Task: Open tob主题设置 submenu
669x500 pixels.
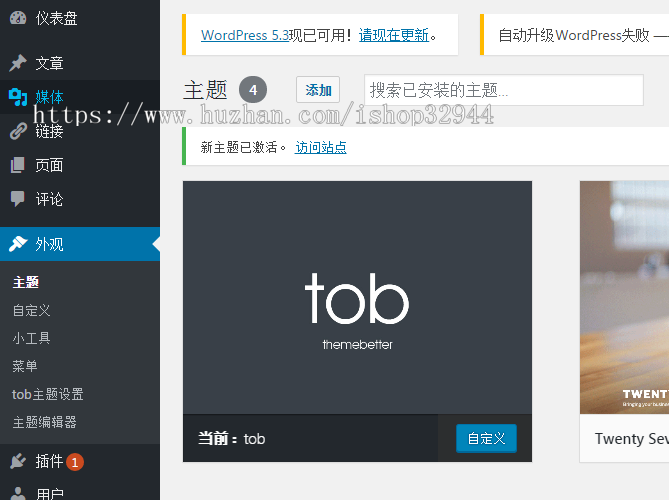Action: pos(48,394)
